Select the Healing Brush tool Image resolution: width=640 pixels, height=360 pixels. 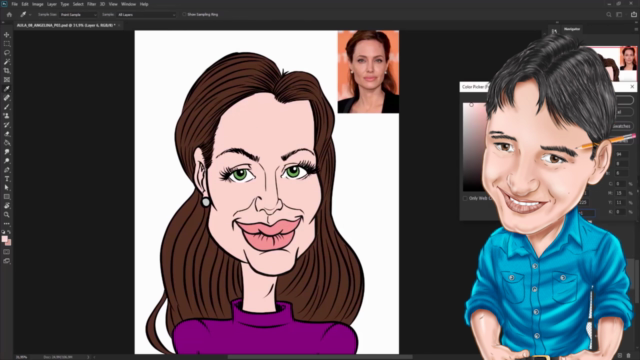coord(7,98)
